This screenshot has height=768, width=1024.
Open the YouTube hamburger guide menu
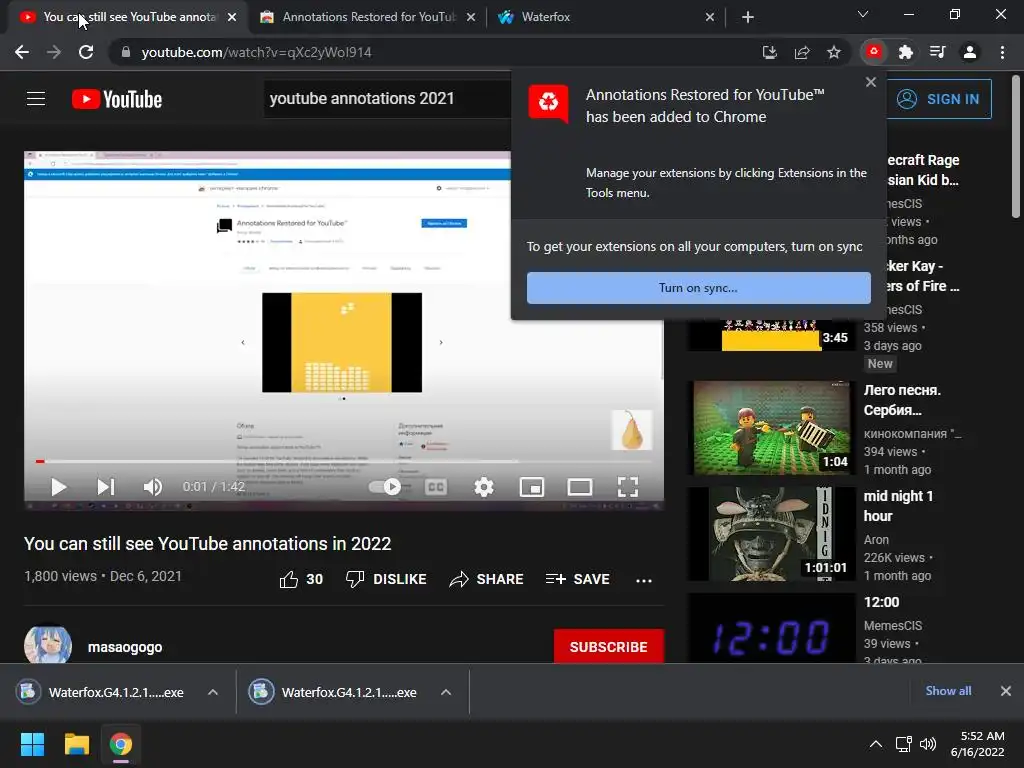coord(36,99)
